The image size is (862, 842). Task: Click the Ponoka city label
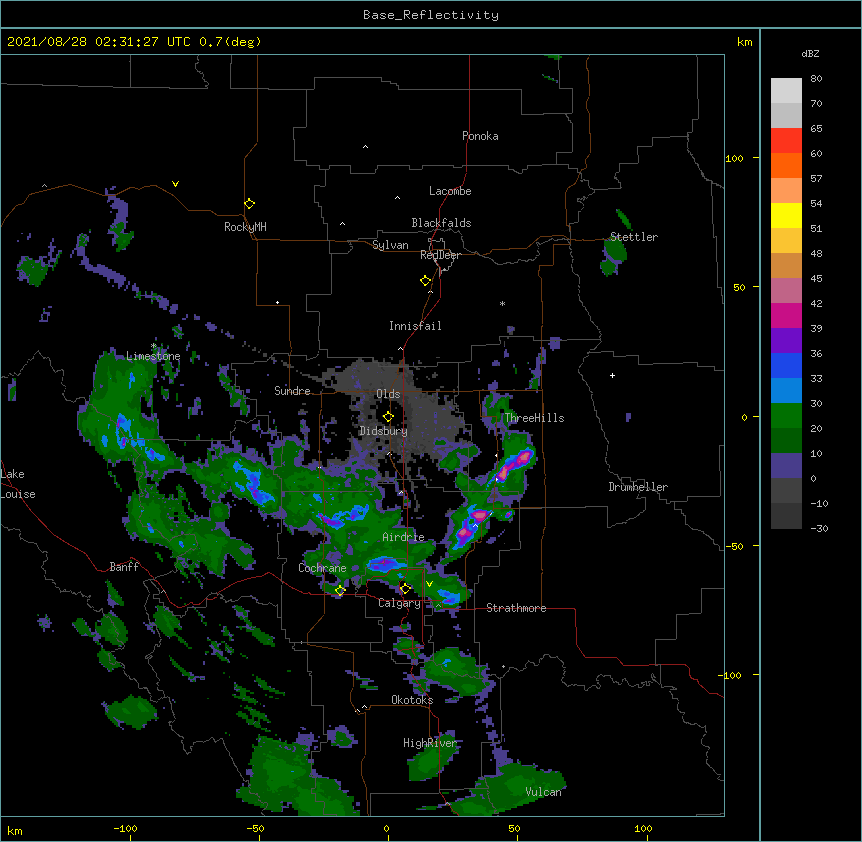[480, 136]
